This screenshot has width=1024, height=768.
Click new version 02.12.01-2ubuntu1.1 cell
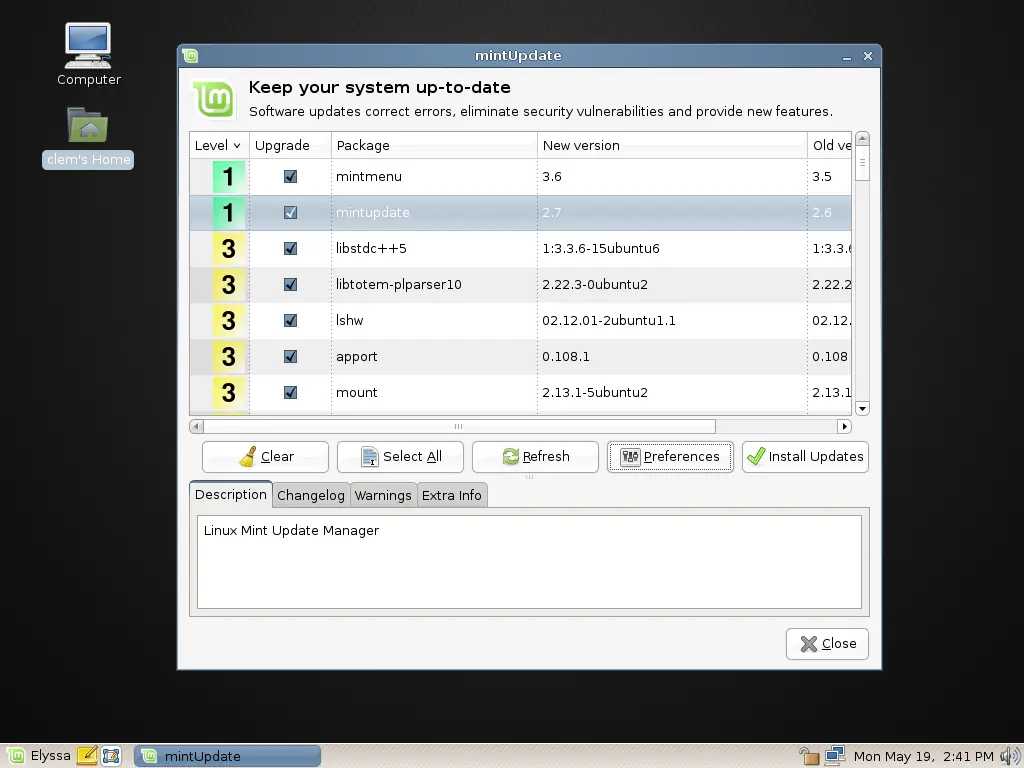click(x=609, y=320)
